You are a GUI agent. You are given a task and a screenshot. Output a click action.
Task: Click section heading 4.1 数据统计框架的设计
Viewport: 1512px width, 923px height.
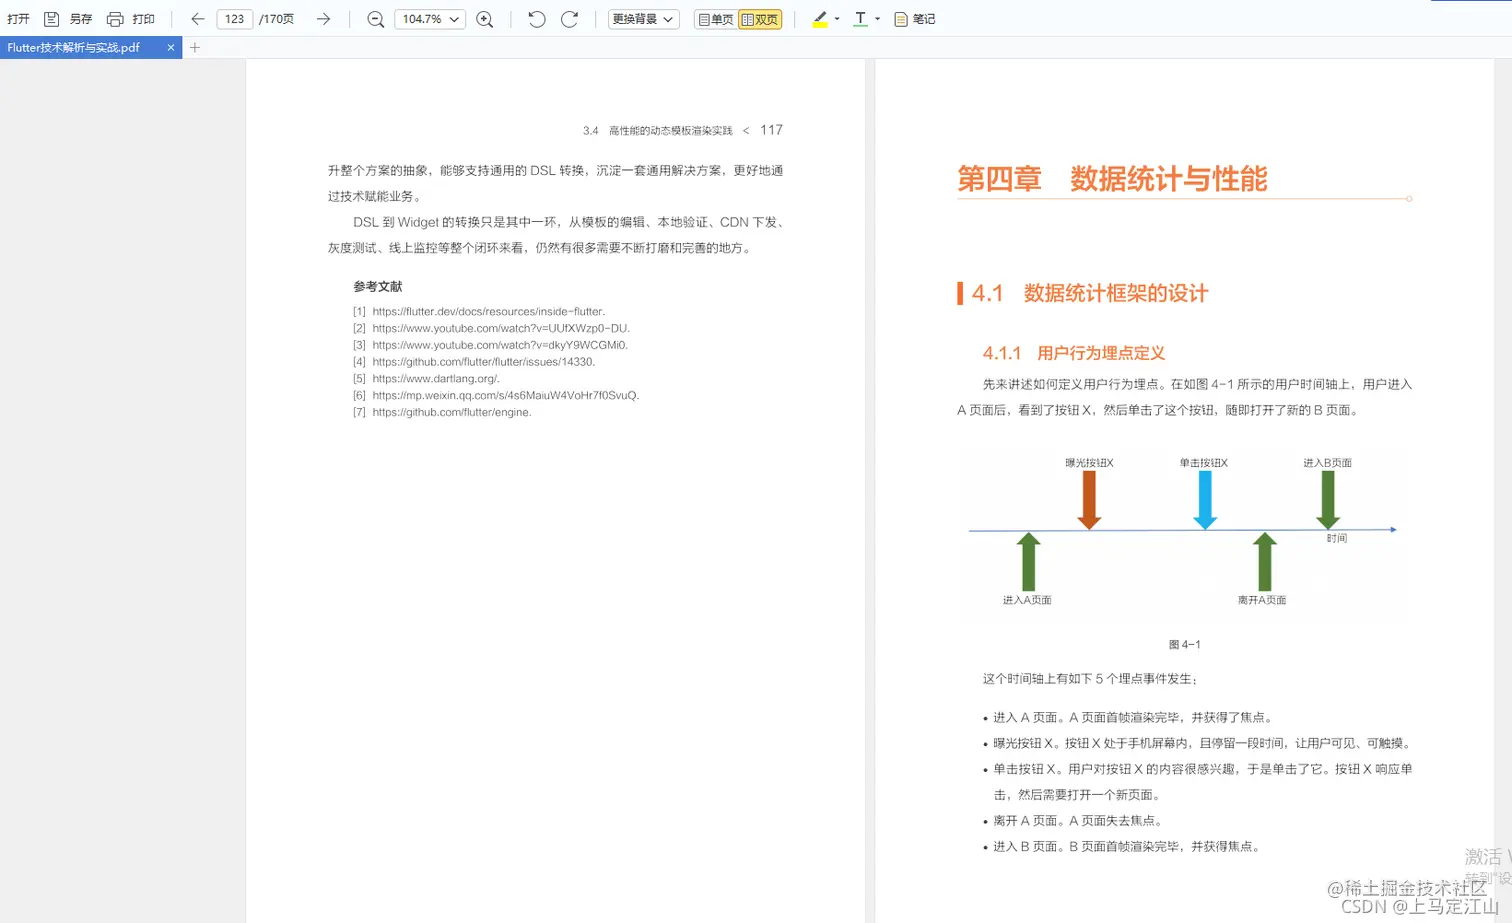(x=1090, y=293)
